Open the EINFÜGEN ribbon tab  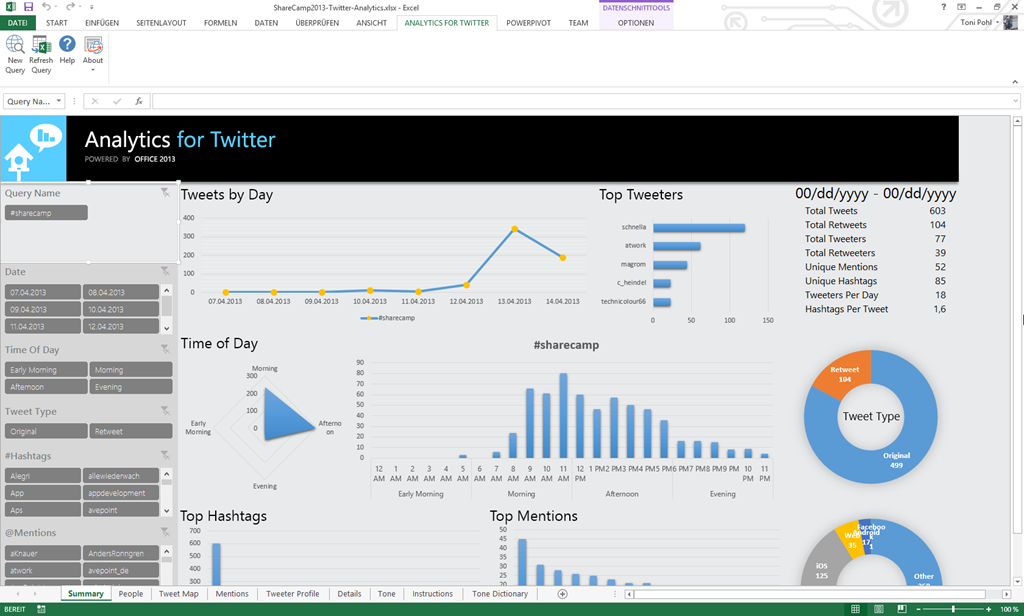[102, 22]
